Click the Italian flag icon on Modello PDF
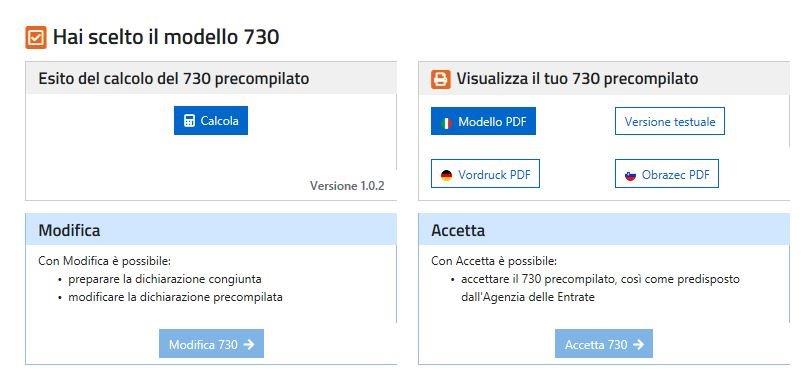 pos(446,123)
